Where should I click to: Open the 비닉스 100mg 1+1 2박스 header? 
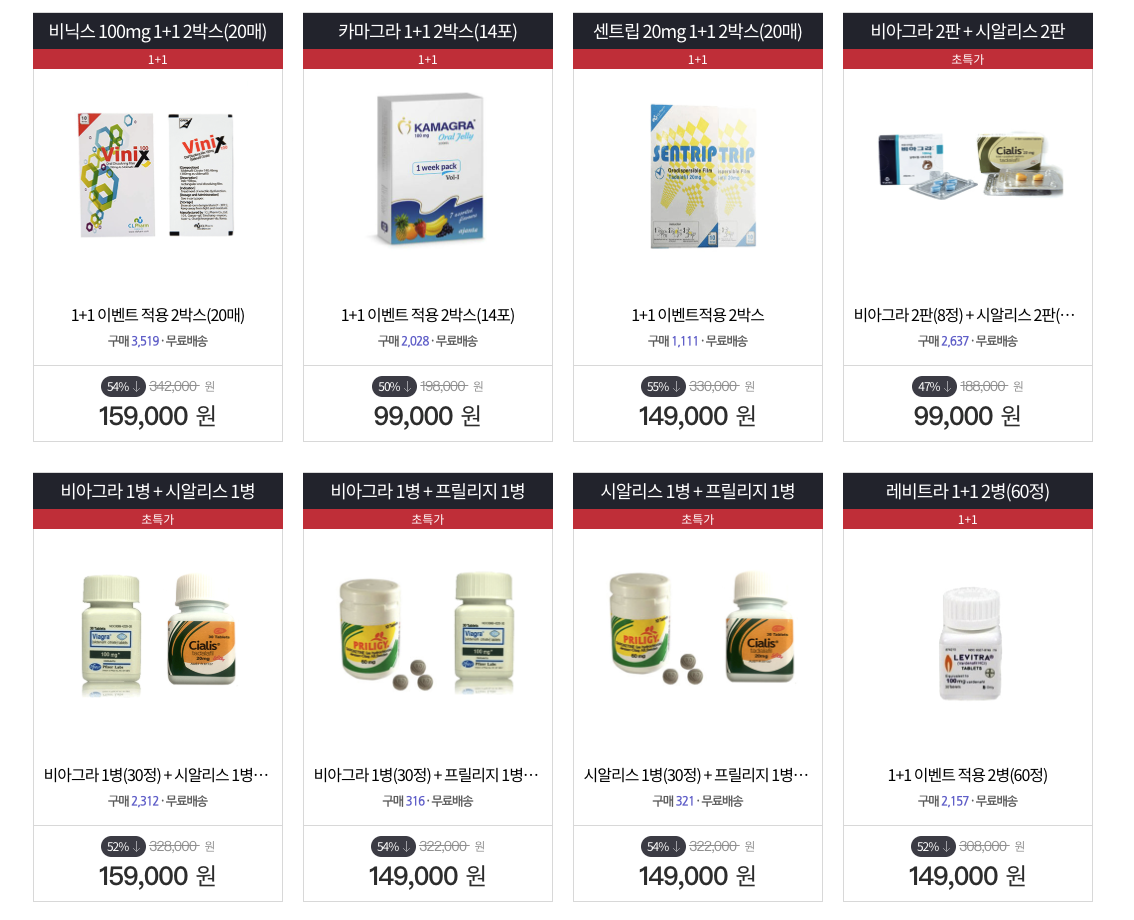click(x=158, y=31)
